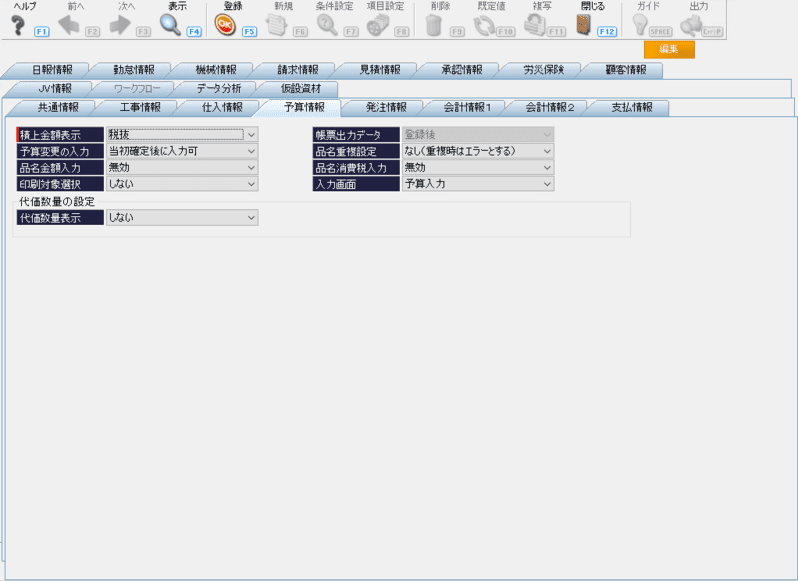Click the 積上金額表示 field label
798x581 pixels.
pos(60,135)
